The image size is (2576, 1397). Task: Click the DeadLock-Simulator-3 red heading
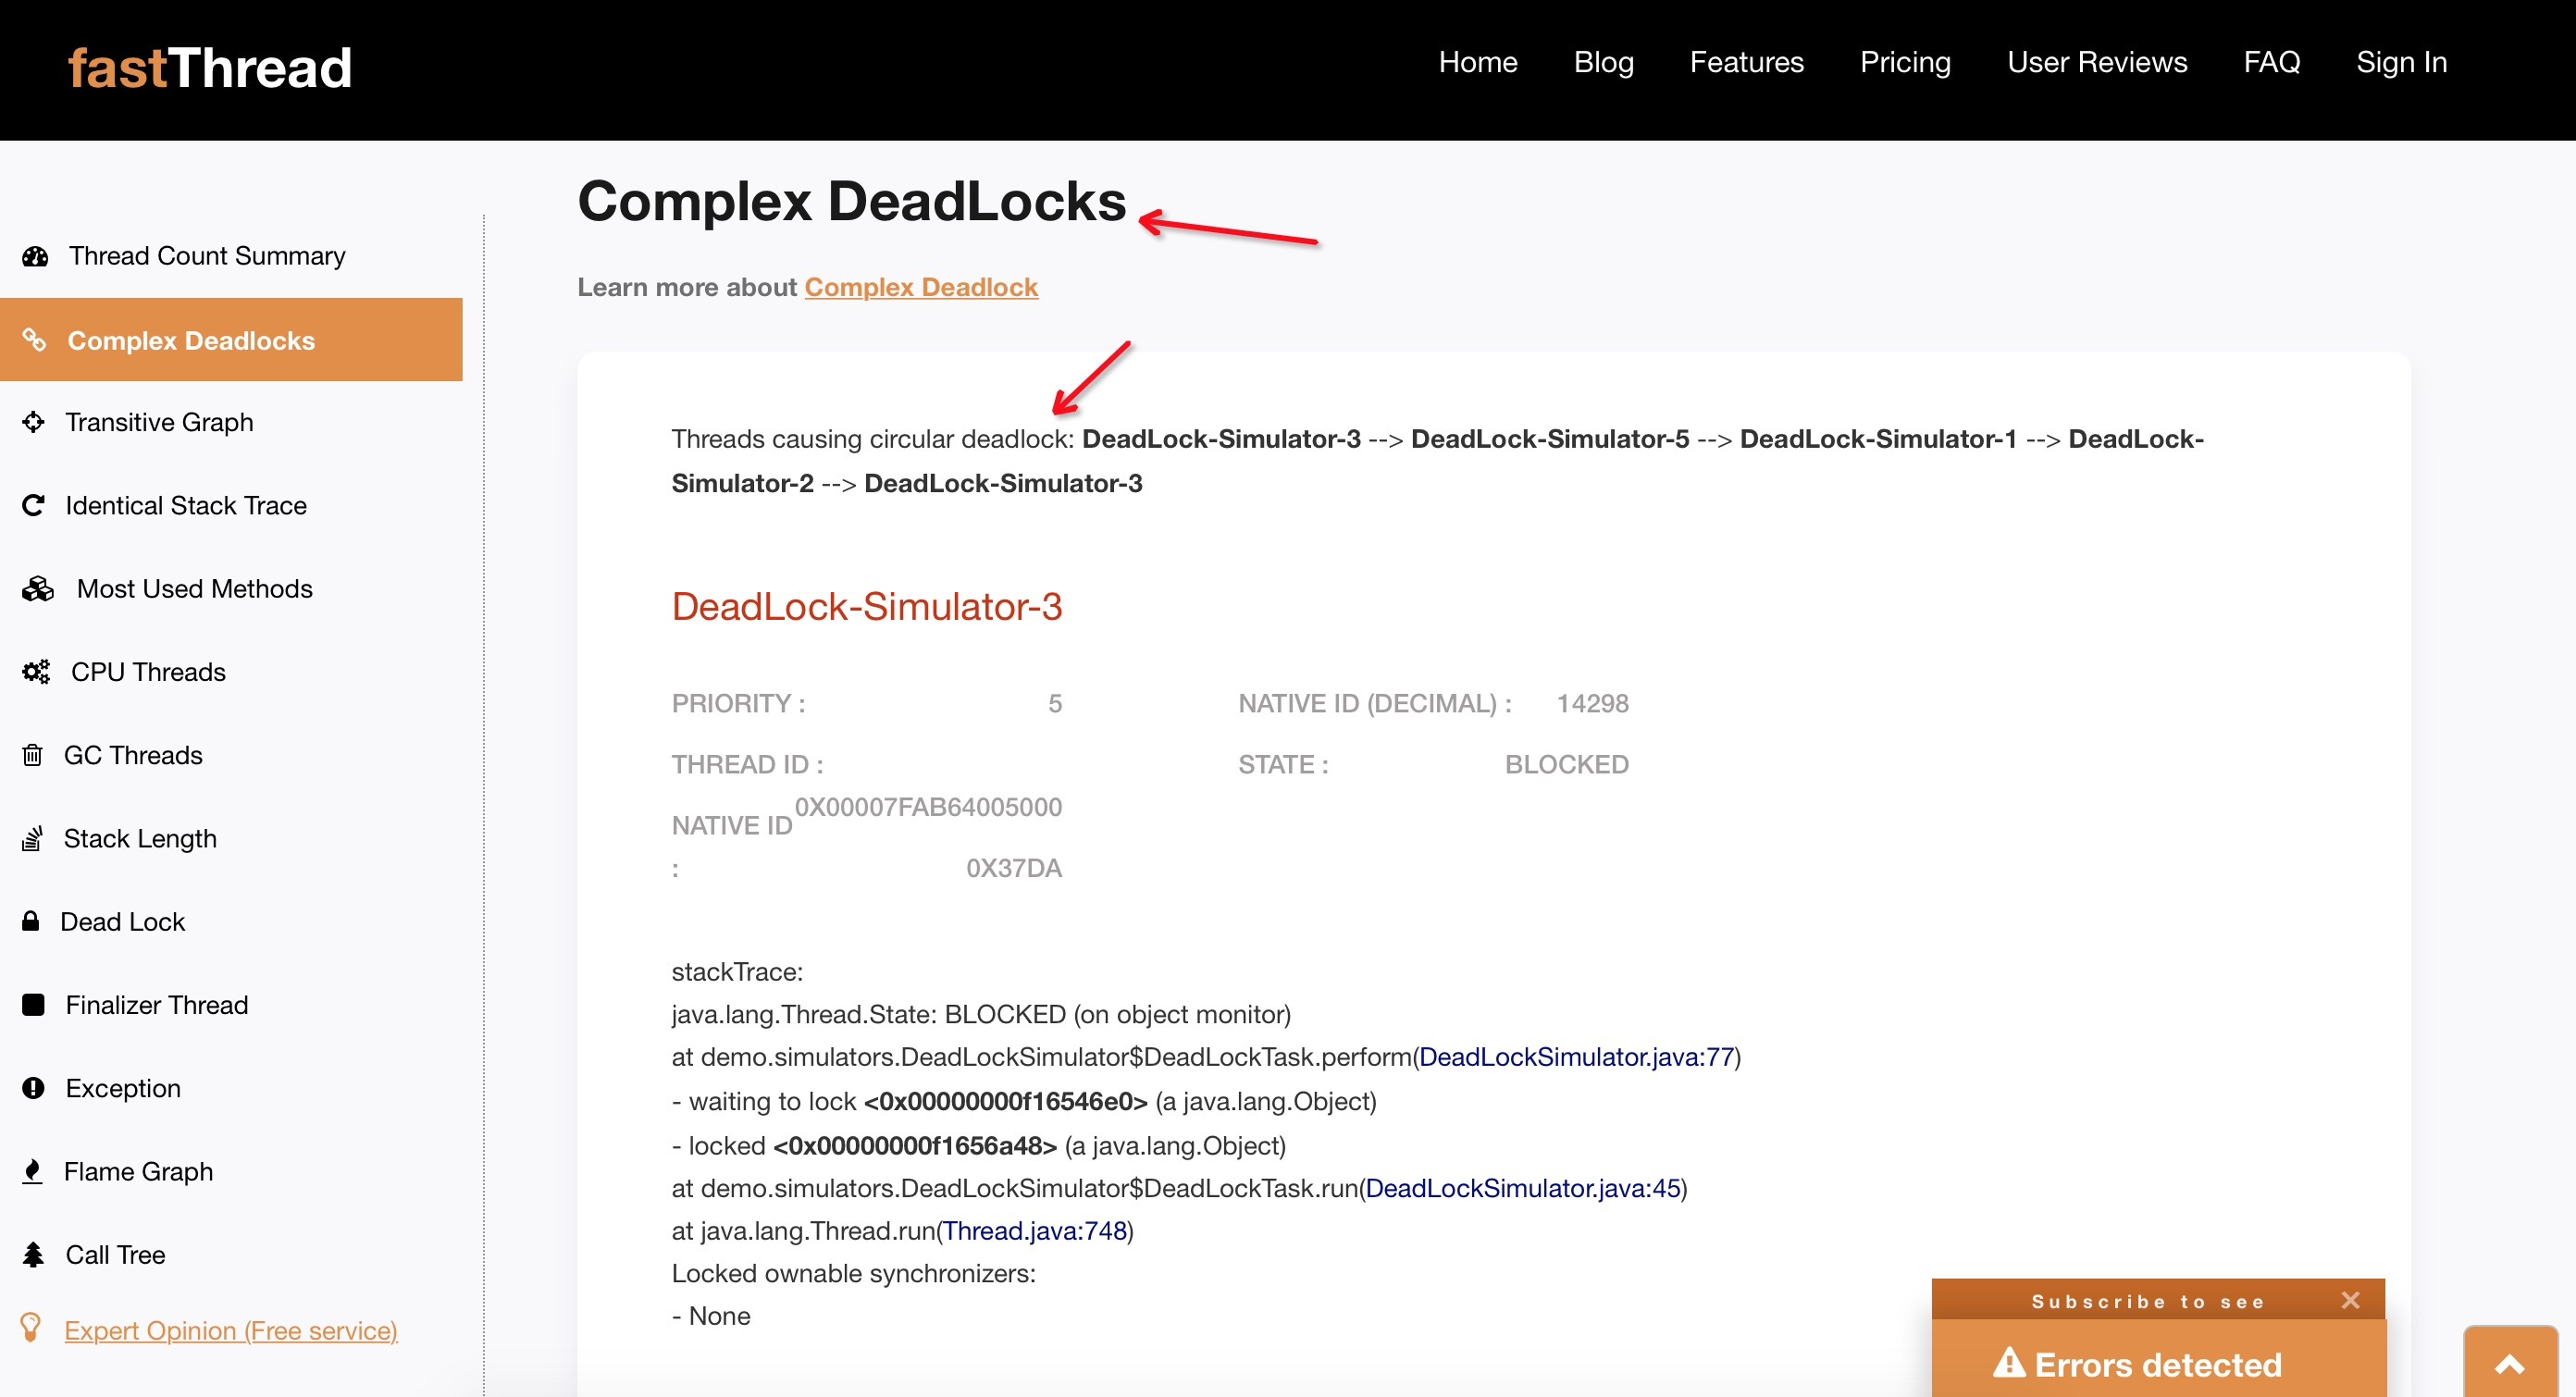(867, 607)
